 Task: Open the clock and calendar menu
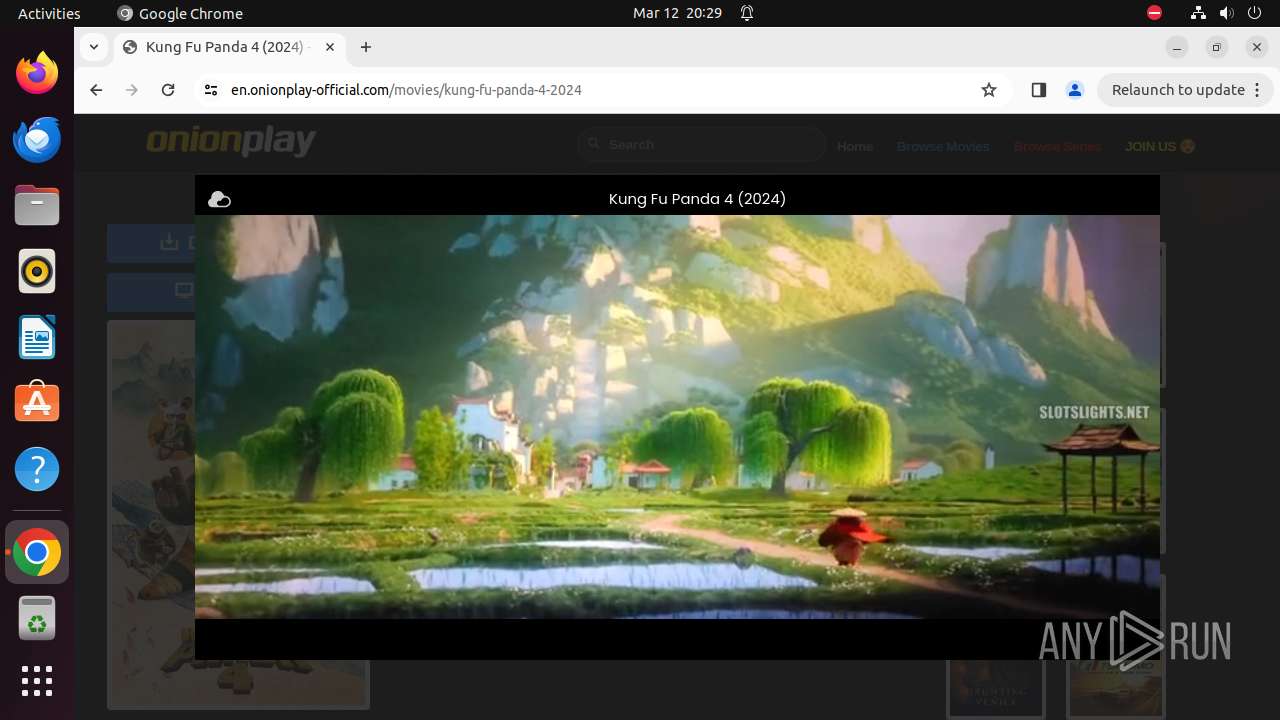(677, 13)
